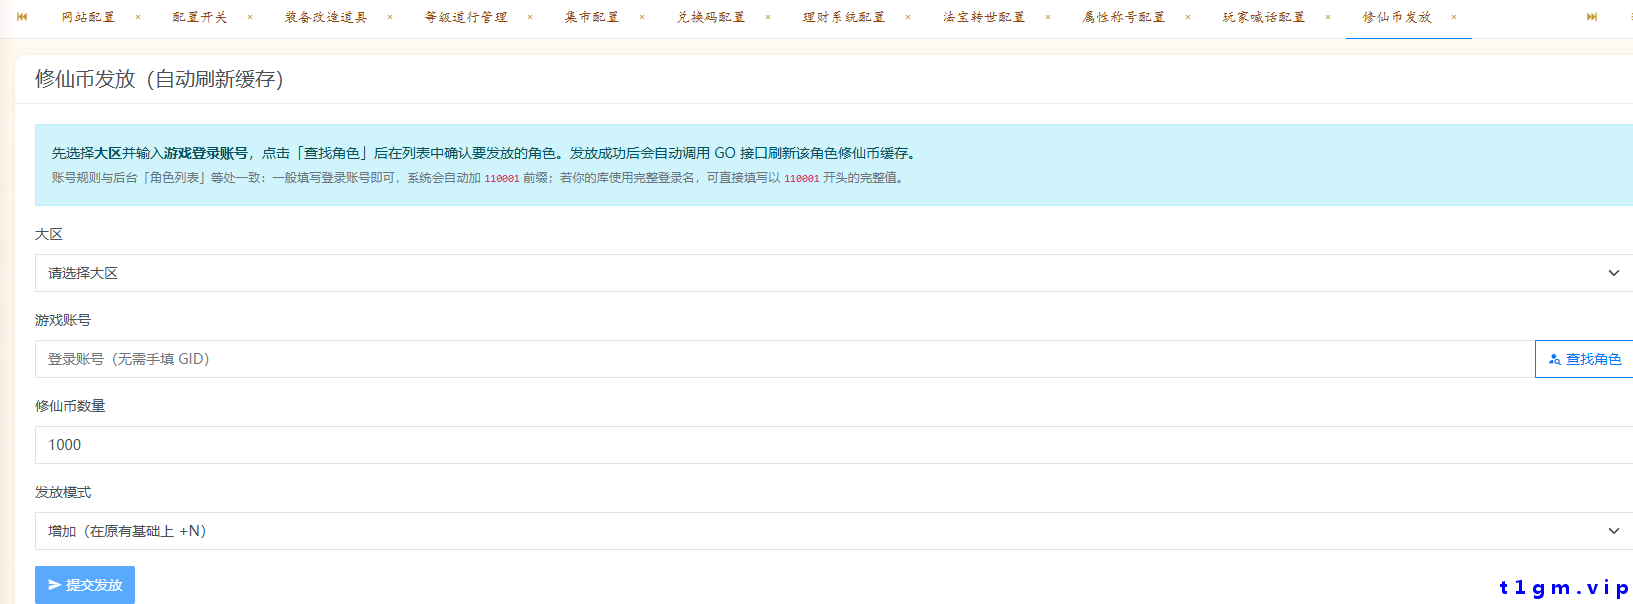Close the 等级道行管理 tab

pos(530,17)
